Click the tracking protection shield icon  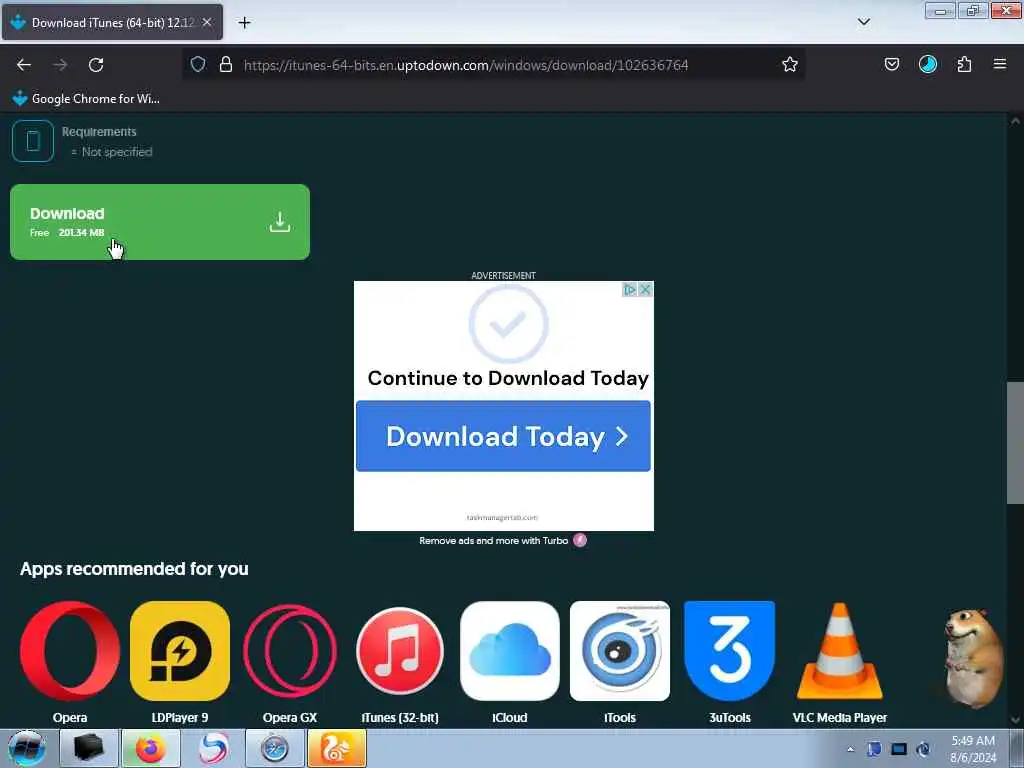coord(198,64)
